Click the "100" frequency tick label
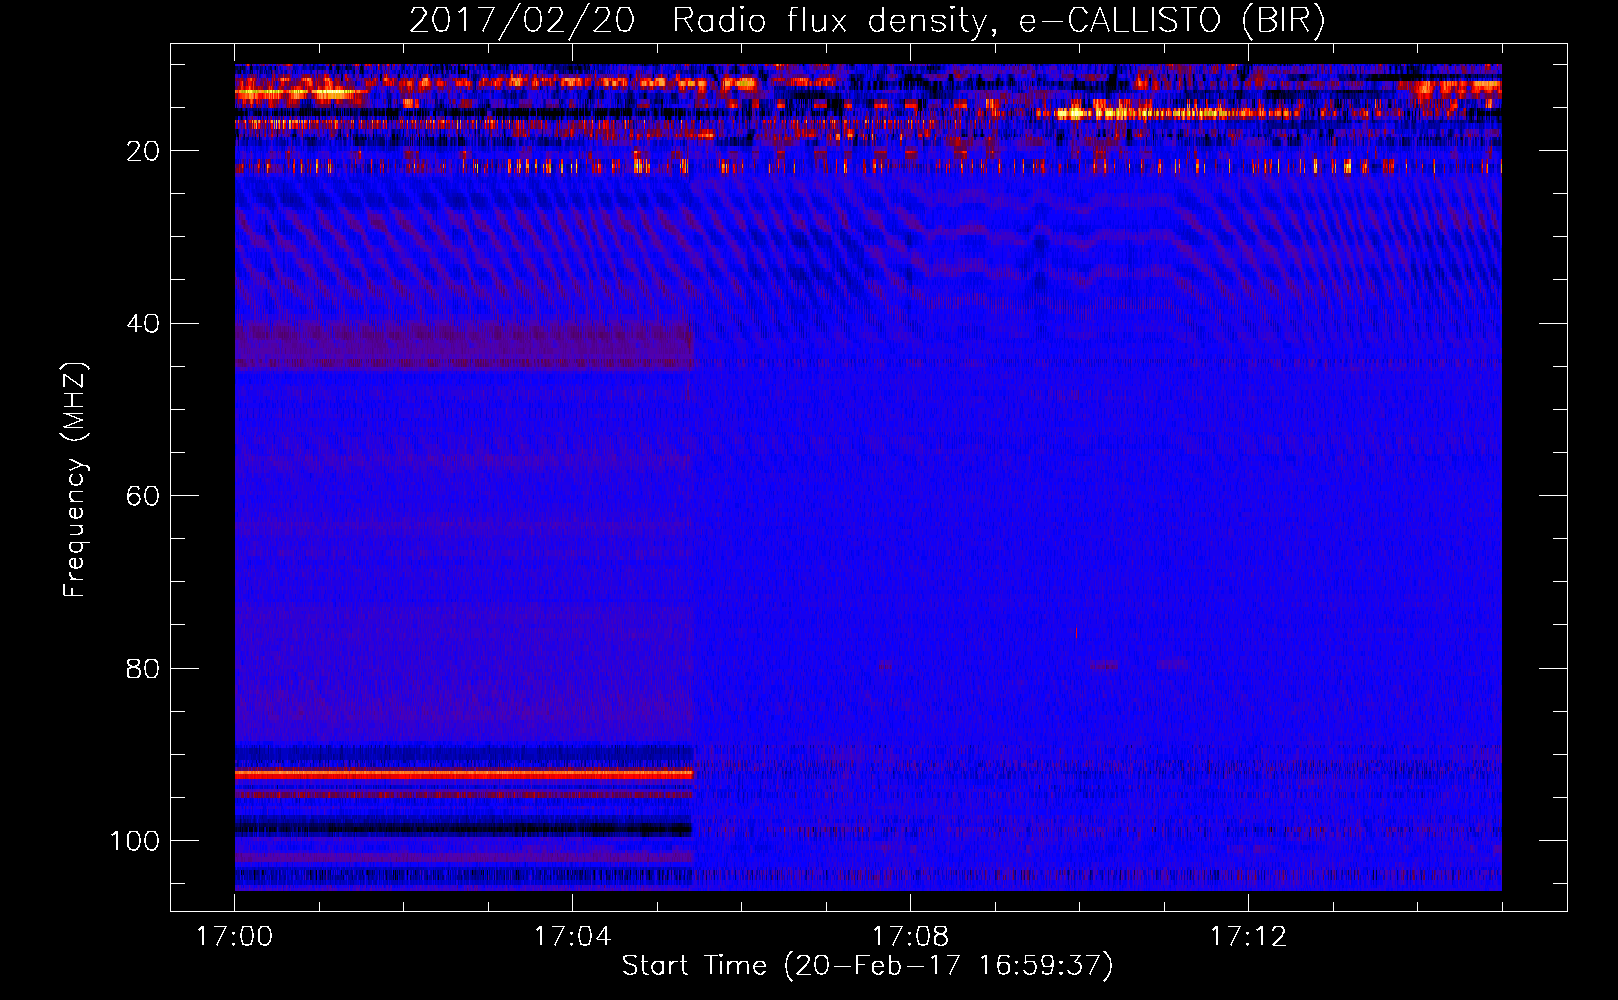This screenshot has height=1000, width=1618. pyautogui.click(x=135, y=841)
